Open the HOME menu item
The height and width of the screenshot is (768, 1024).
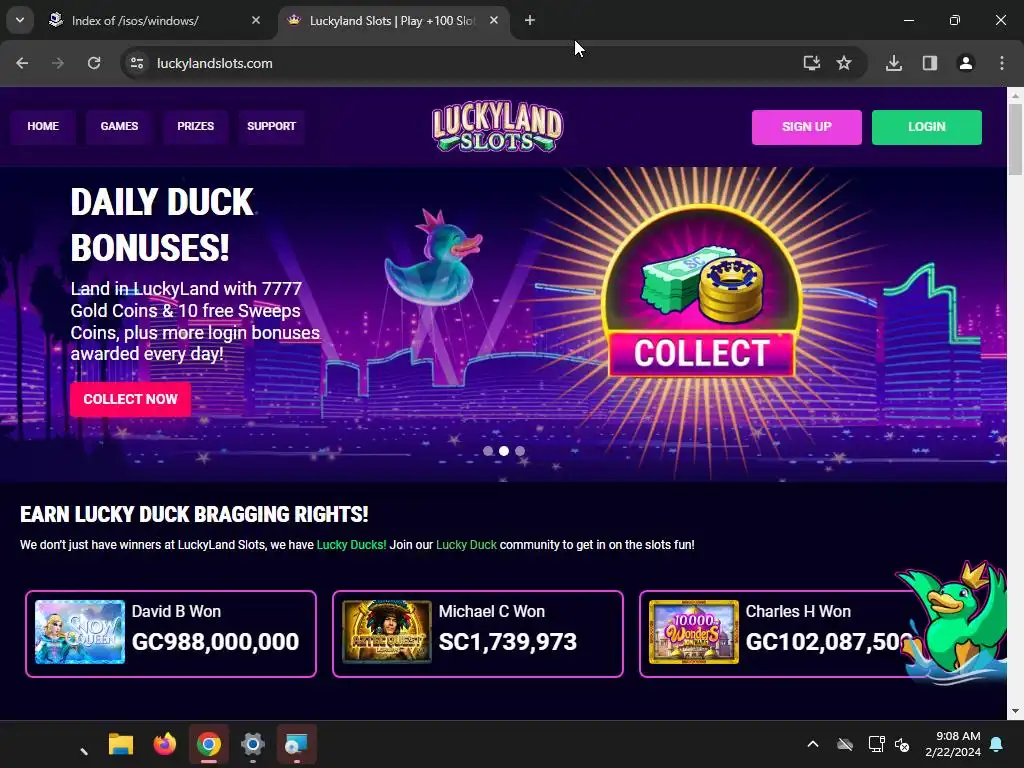point(43,126)
